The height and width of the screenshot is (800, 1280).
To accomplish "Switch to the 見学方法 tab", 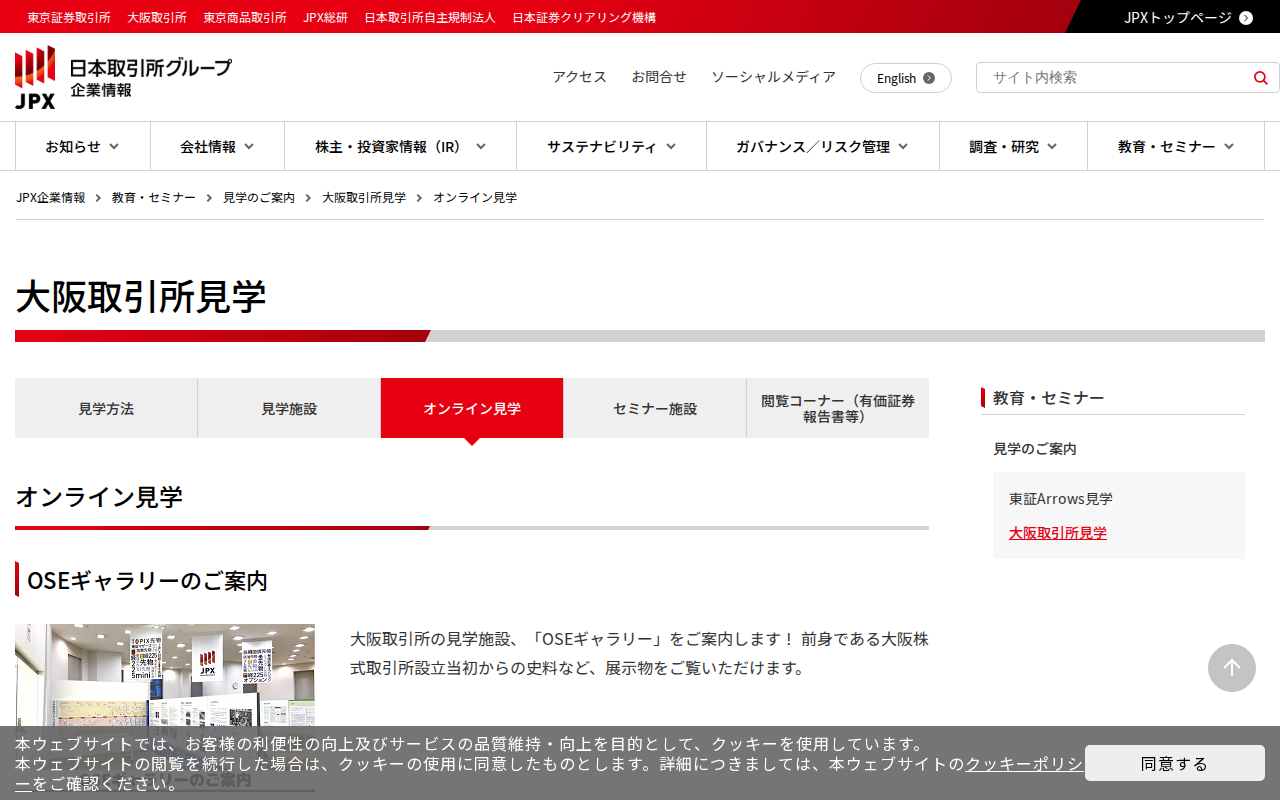I will pos(106,408).
